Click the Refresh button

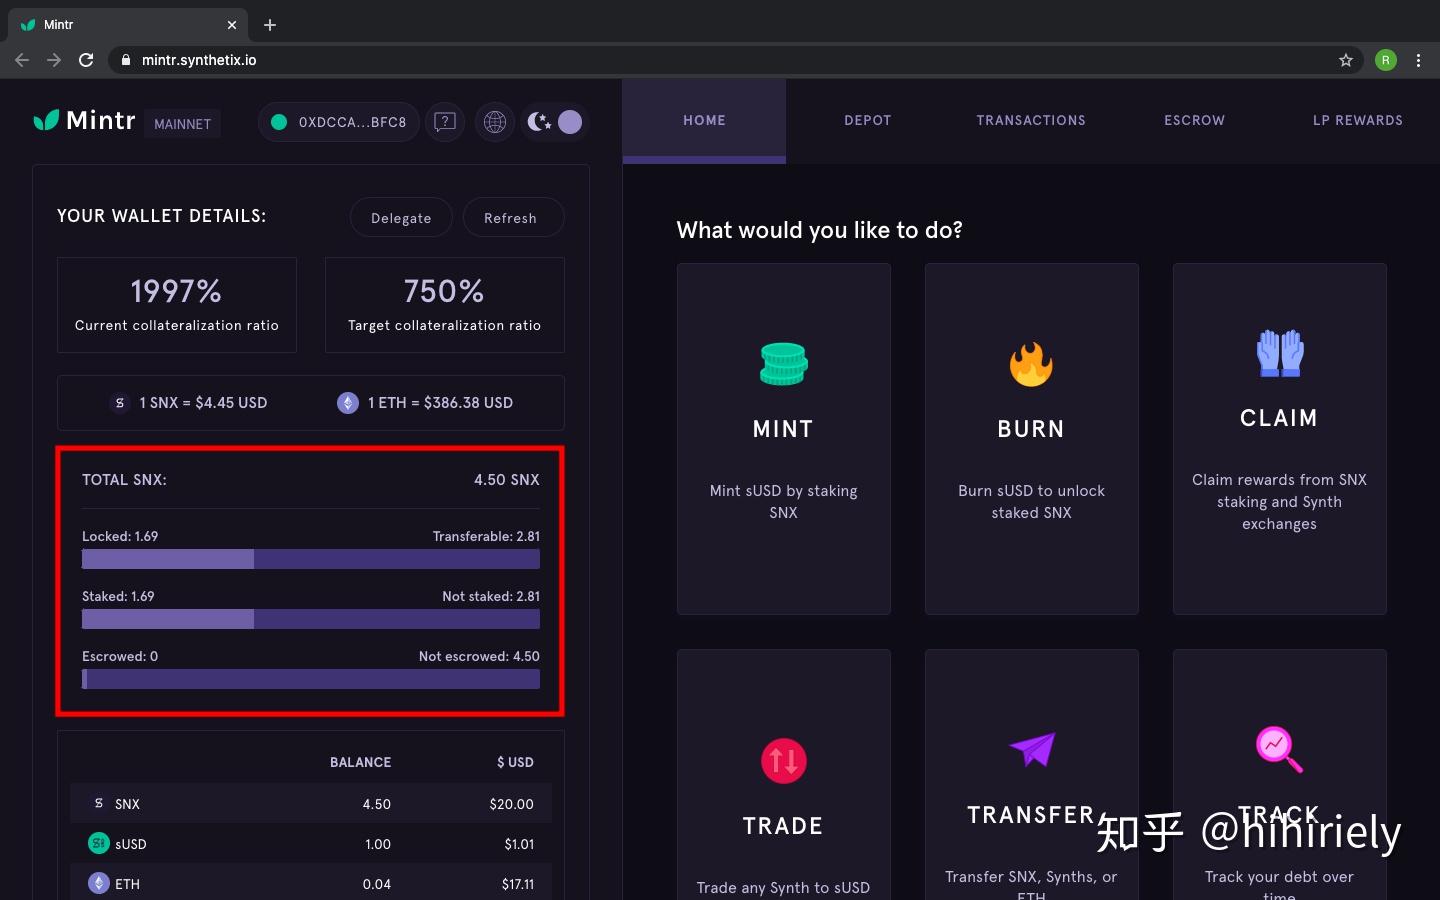click(x=513, y=218)
